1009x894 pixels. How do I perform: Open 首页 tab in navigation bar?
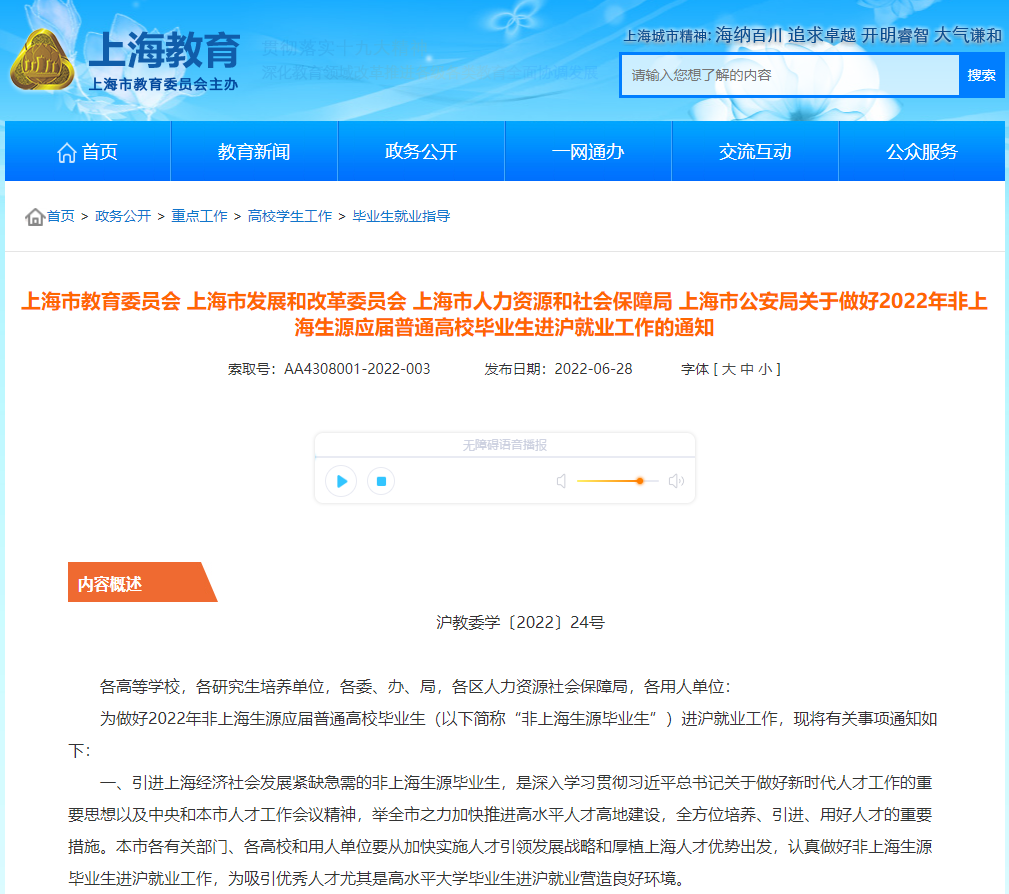(x=87, y=152)
